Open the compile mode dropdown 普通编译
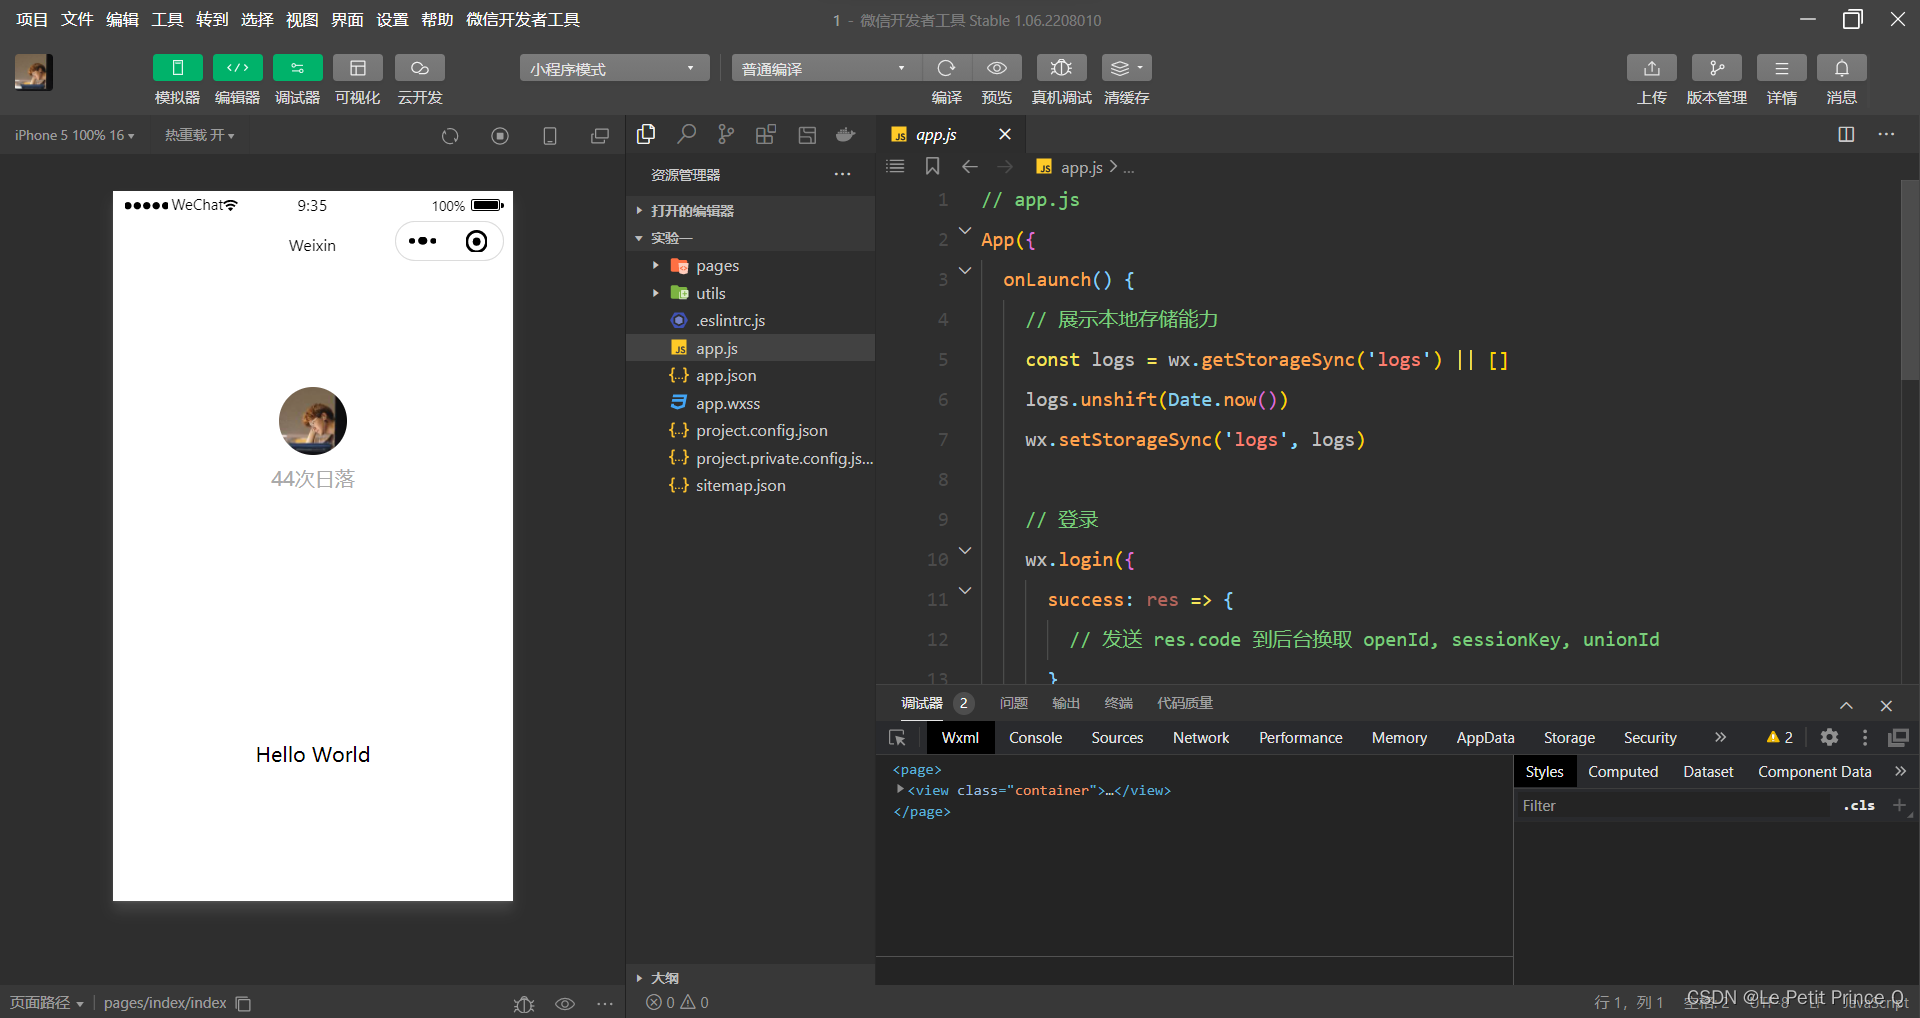 (x=825, y=68)
